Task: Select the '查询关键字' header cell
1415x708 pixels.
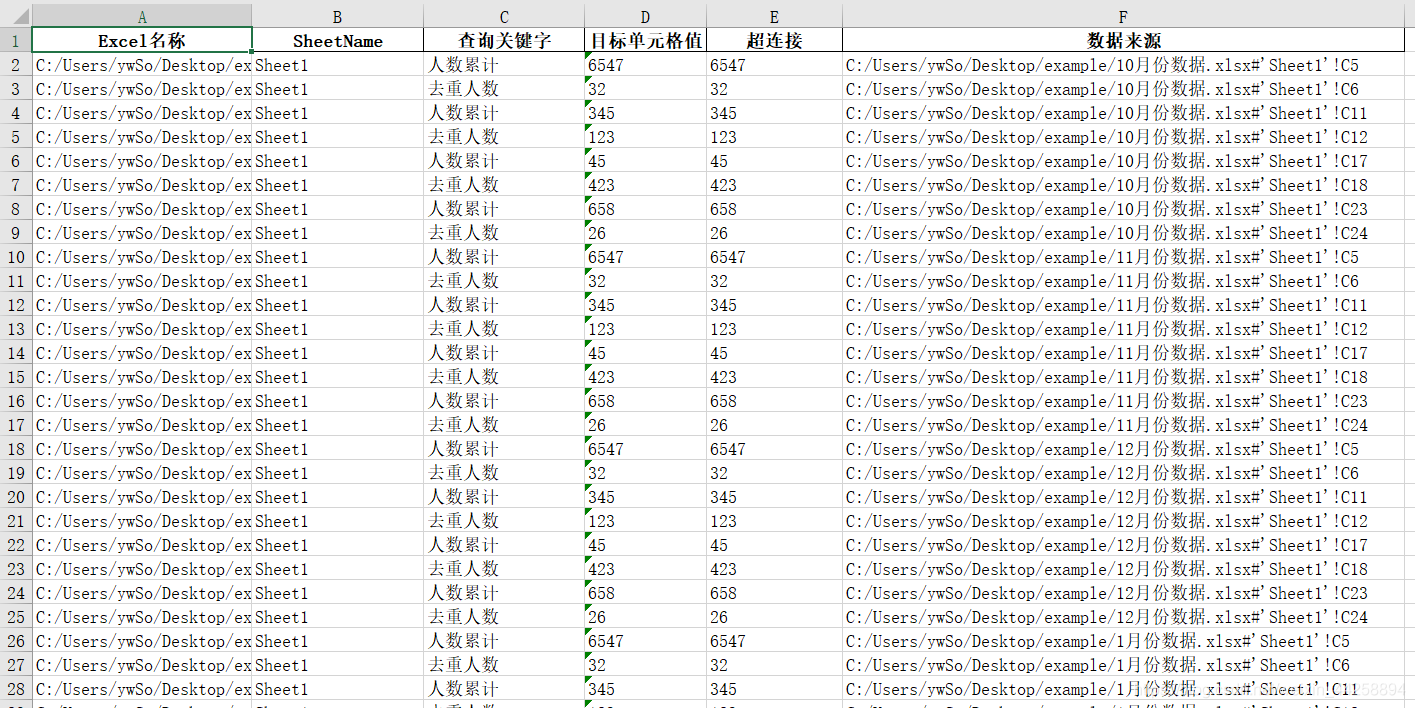Action: [x=504, y=41]
